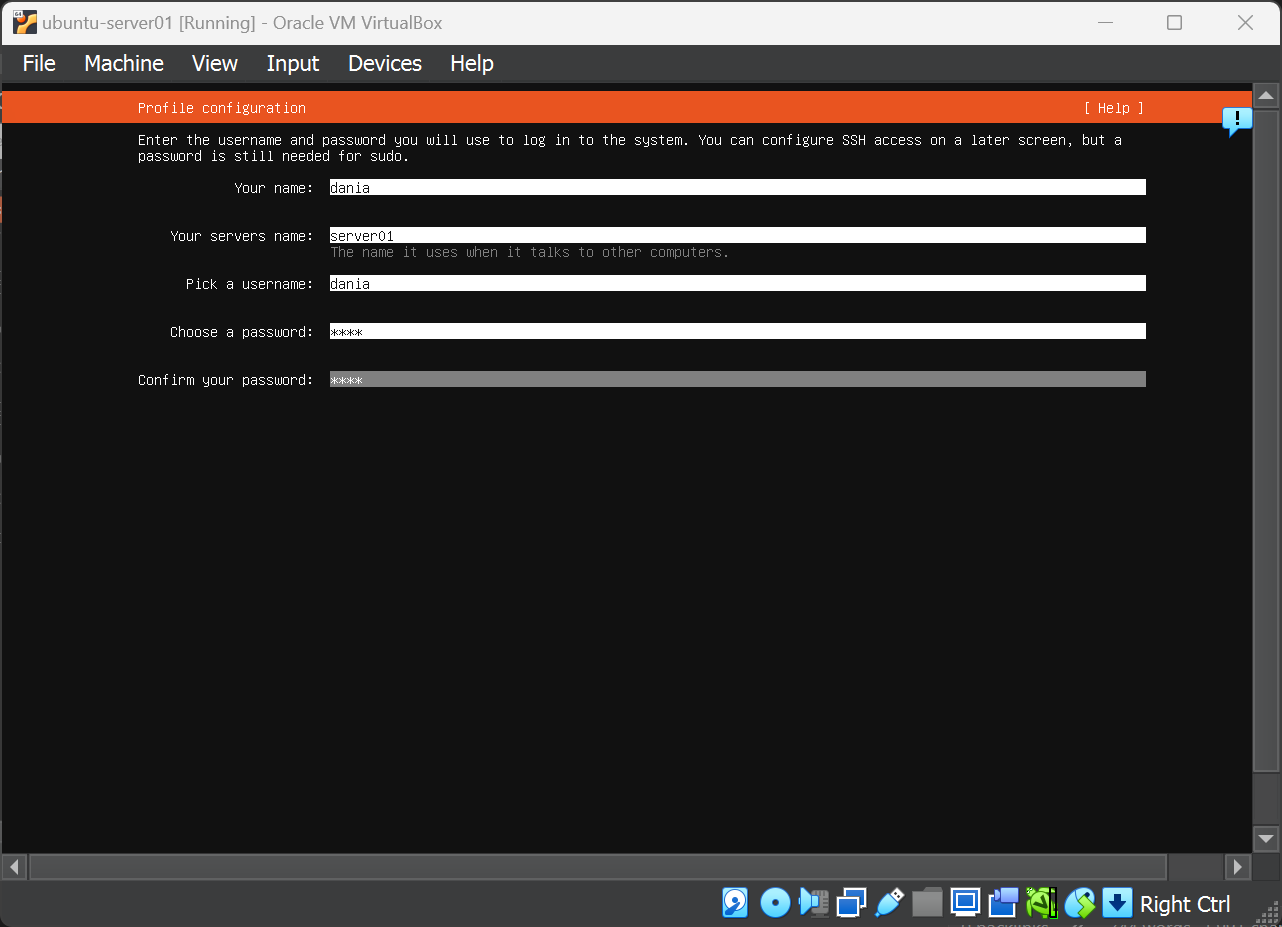Open the network adapters status icon
Image resolution: width=1282 pixels, height=927 pixels.
click(851, 903)
